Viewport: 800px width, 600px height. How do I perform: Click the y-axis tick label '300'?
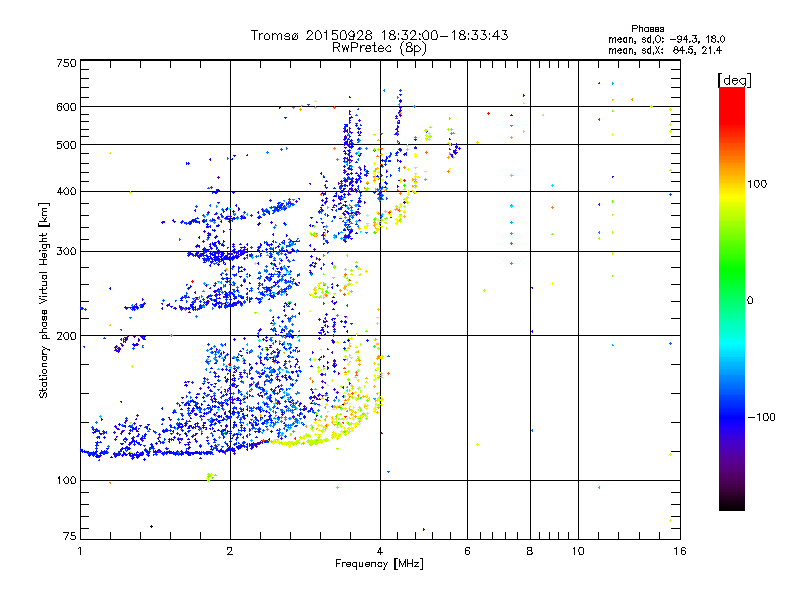66,252
